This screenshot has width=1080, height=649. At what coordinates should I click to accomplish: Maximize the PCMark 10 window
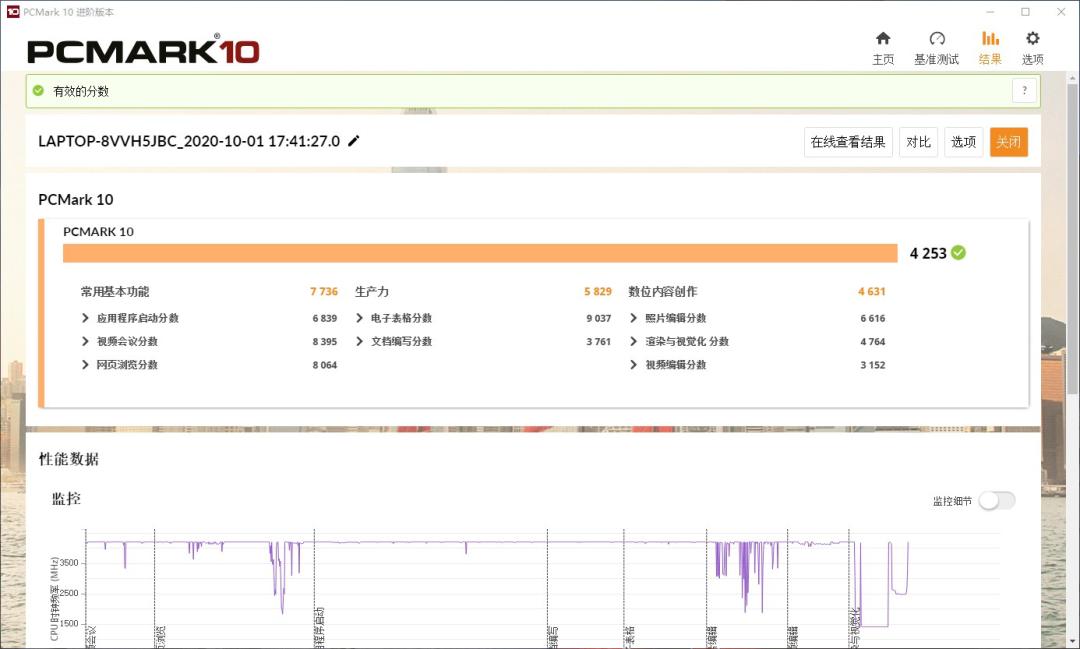[1026, 12]
